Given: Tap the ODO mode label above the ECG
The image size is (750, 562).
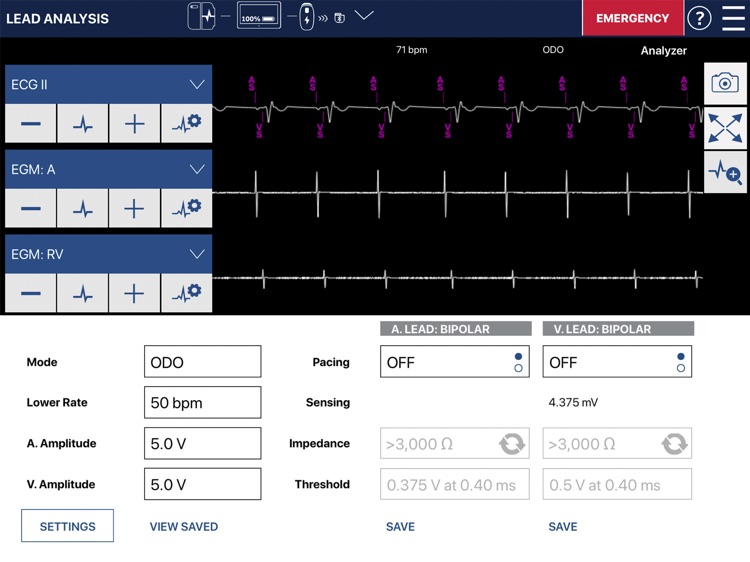Looking at the screenshot, I should (553, 50).
